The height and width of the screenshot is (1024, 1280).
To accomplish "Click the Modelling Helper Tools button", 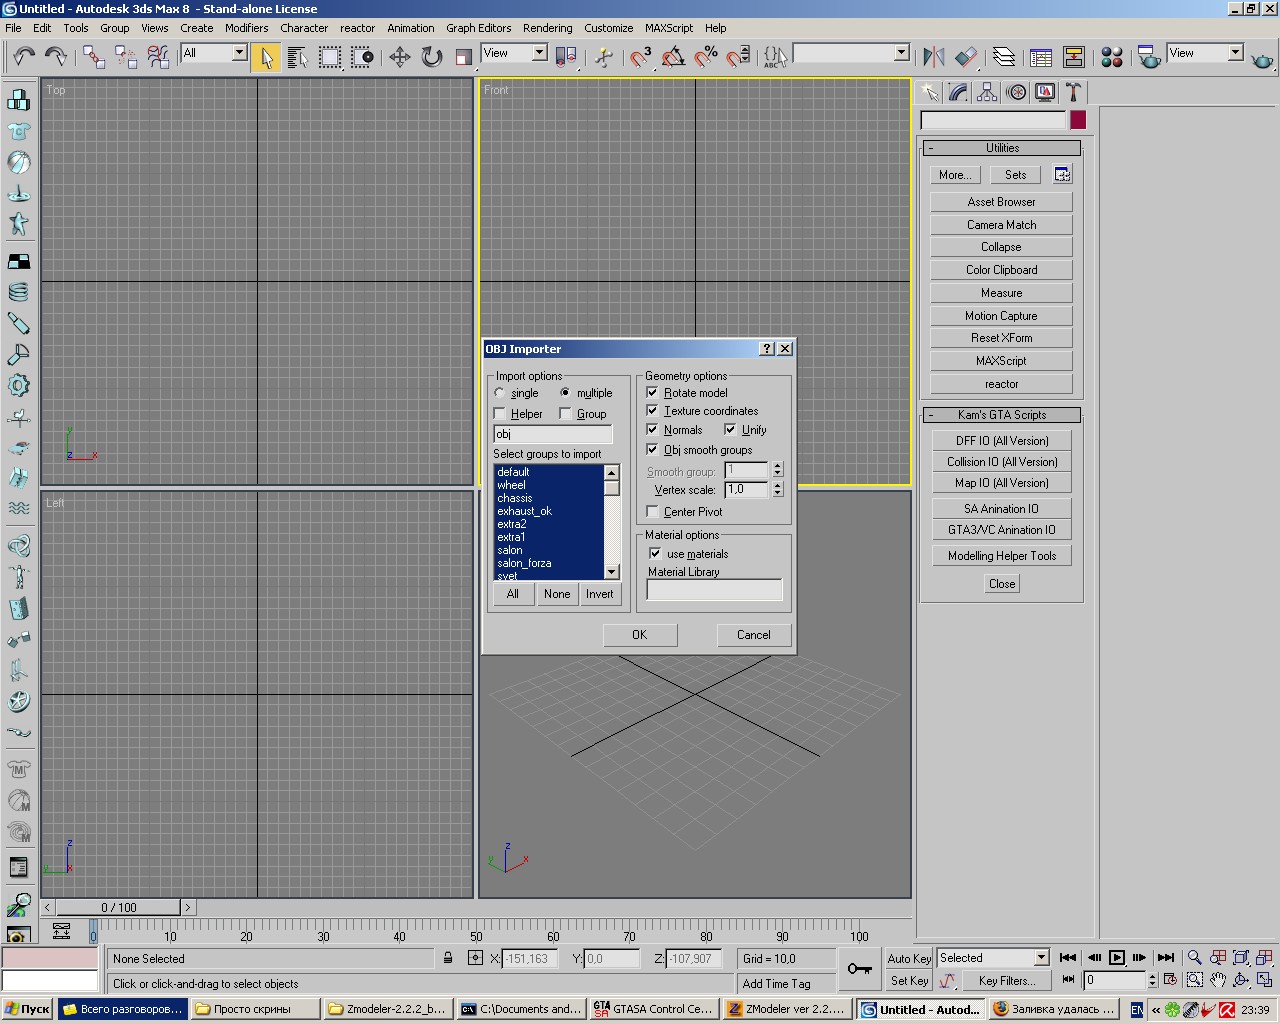I will pyautogui.click(x=1002, y=556).
